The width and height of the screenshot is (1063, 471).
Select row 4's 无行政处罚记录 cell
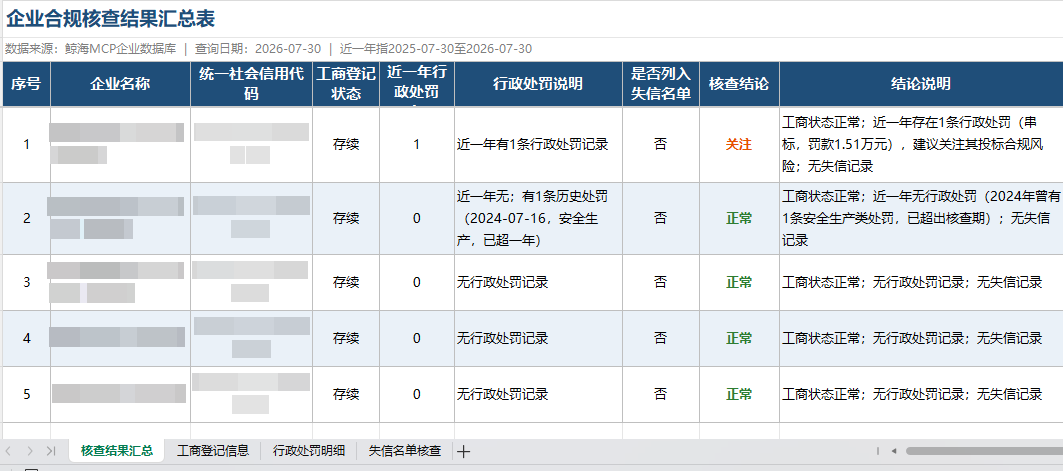[x=538, y=338]
